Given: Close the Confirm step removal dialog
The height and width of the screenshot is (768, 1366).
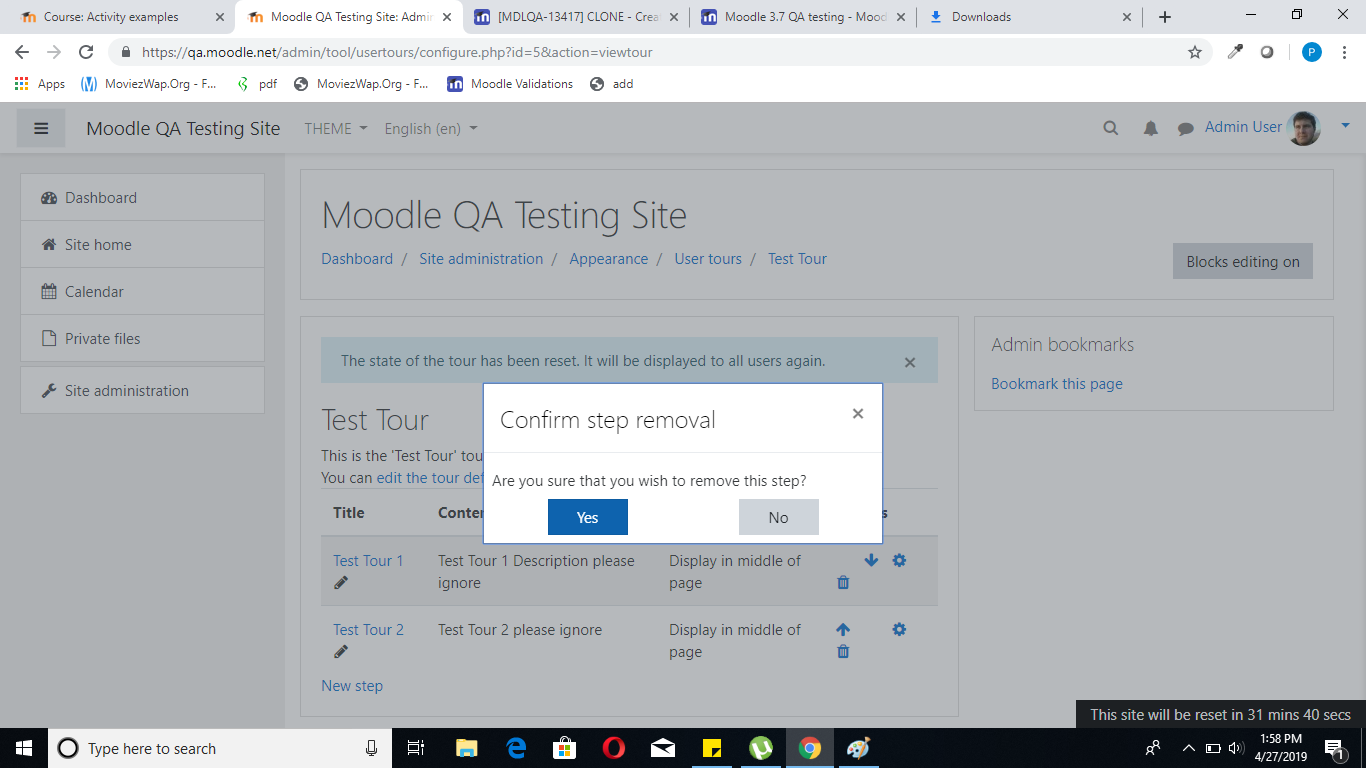Looking at the screenshot, I should point(858,413).
